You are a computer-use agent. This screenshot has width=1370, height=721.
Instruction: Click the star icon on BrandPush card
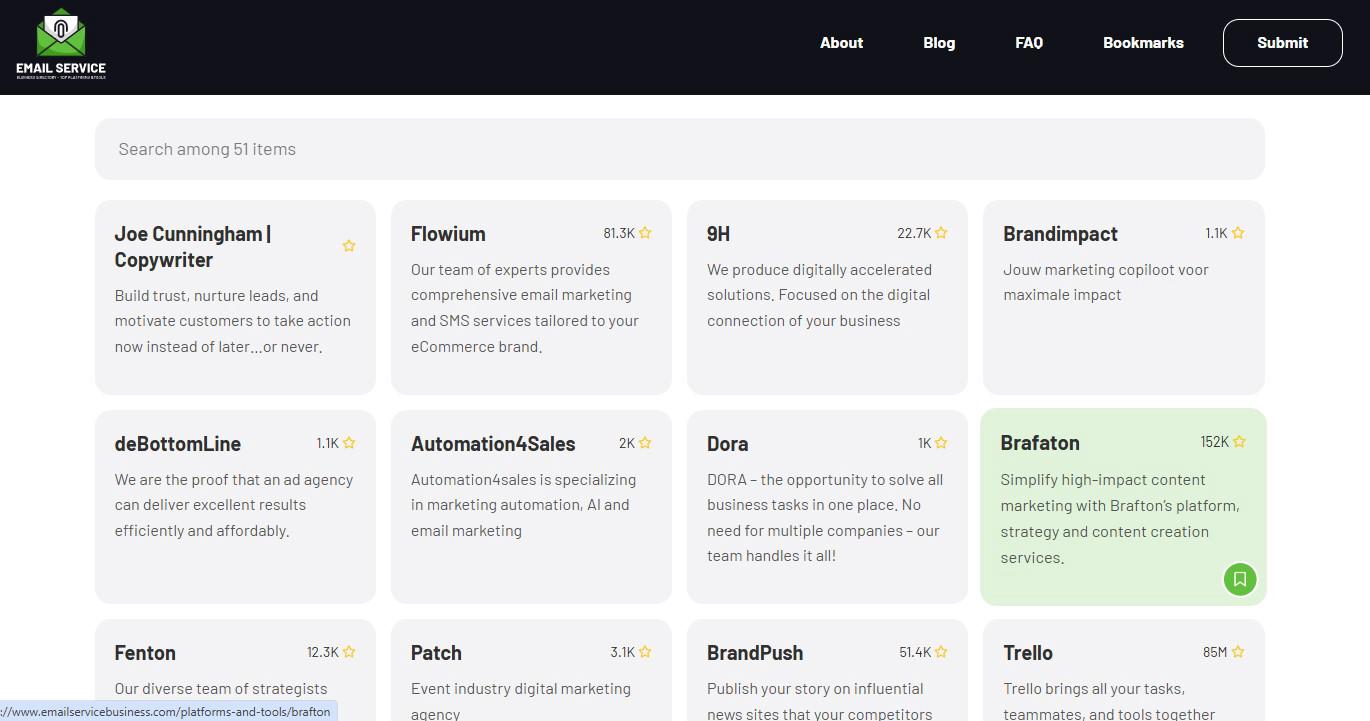[941, 652]
